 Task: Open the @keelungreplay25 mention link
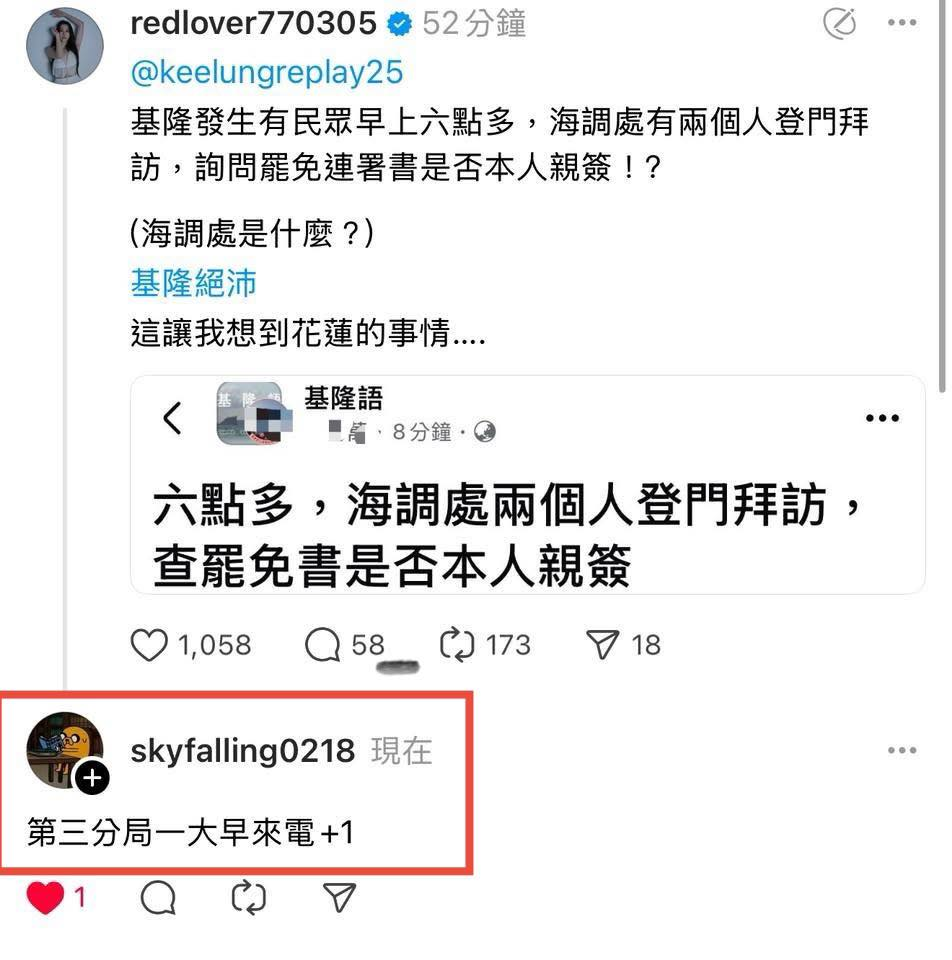267,72
